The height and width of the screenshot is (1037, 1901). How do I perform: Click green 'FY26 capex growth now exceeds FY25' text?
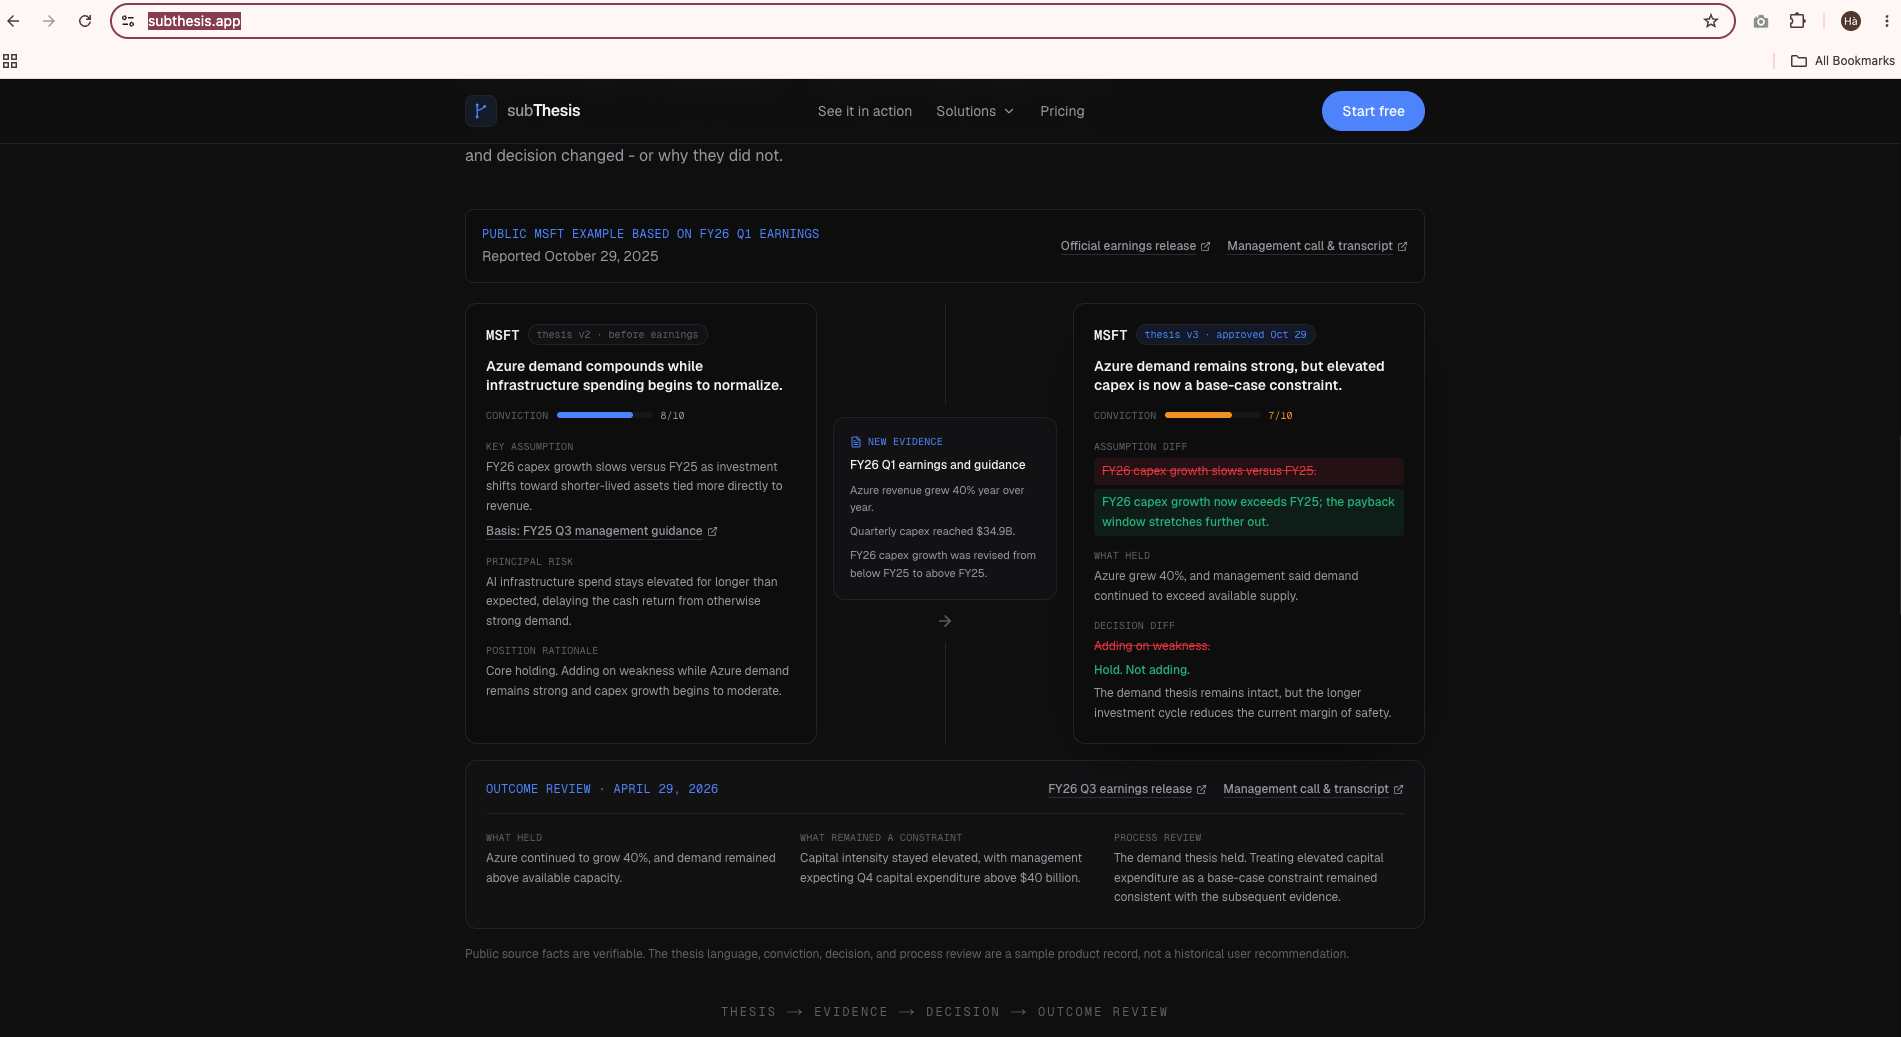(x=1248, y=512)
